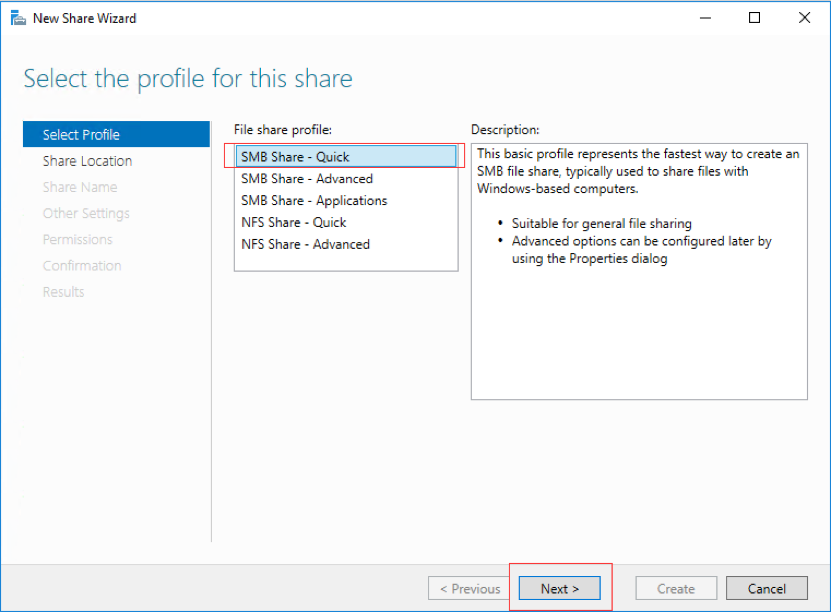Open the Select Profile wizard step
Screen dimensions: 831x612
81,135
